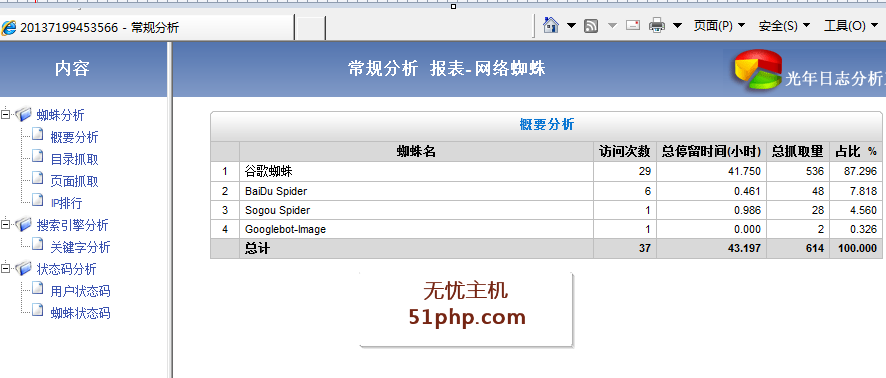Click the 87.296 percentage cell

(x=856, y=171)
